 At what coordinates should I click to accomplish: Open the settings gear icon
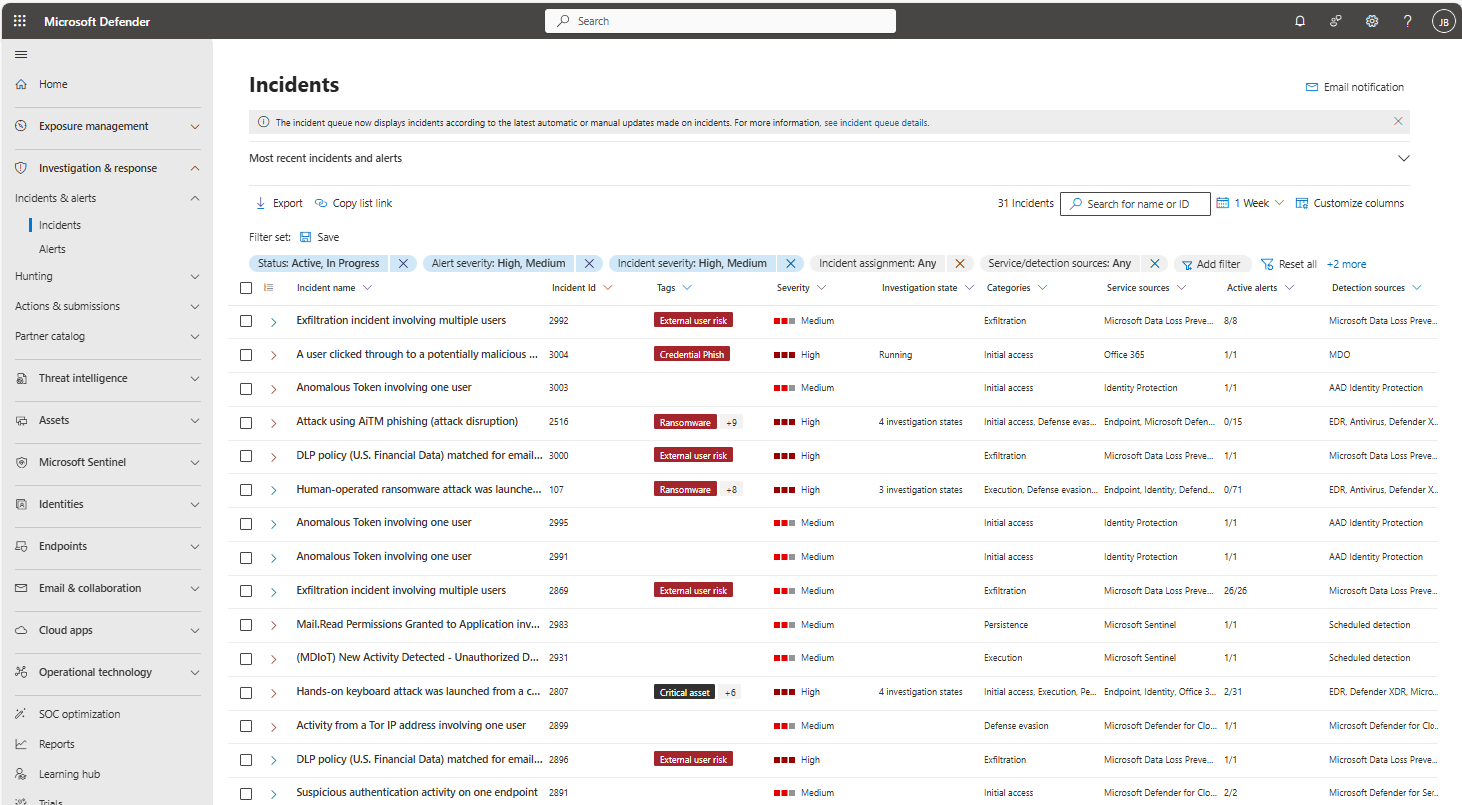point(1372,21)
